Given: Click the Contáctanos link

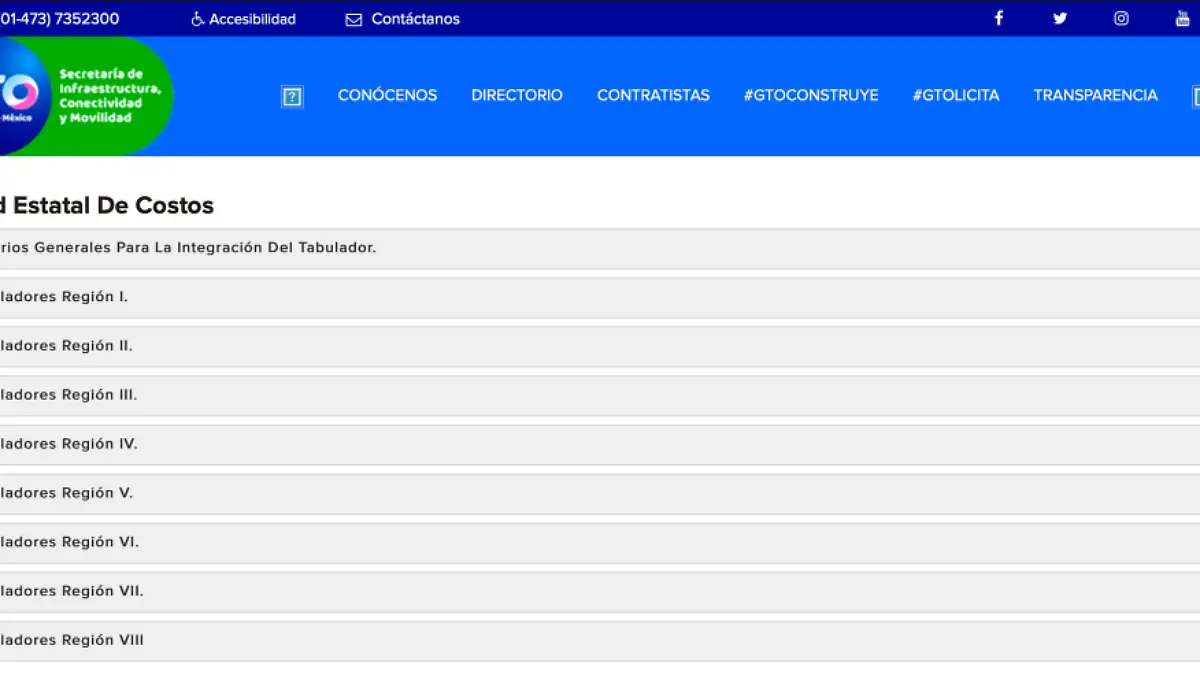Looking at the screenshot, I should click(x=415, y=19).
